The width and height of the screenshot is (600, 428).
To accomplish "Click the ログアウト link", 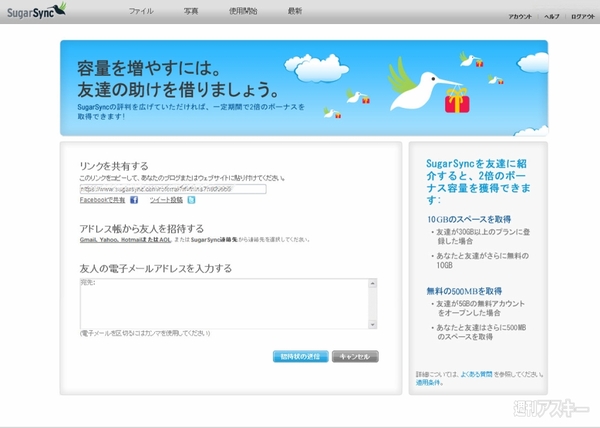I will pos(583,16).
